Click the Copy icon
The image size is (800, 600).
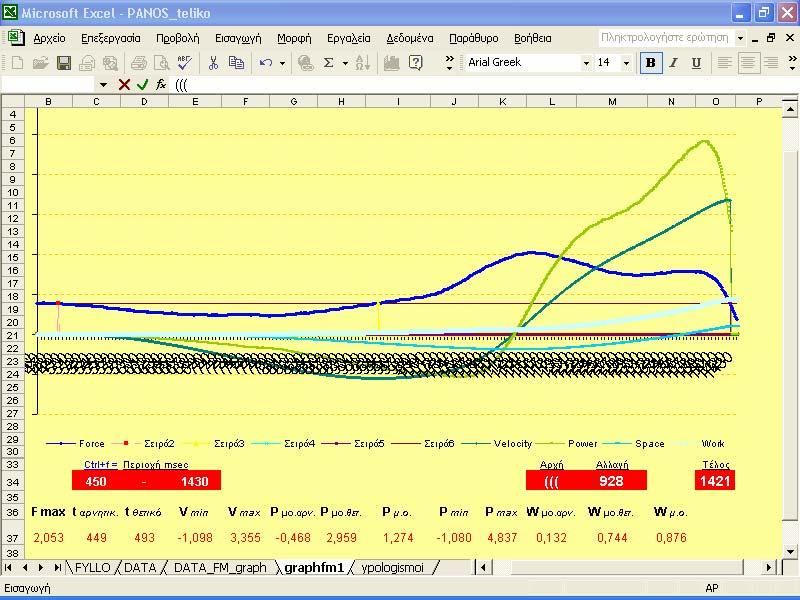click(x=236, y=63)
